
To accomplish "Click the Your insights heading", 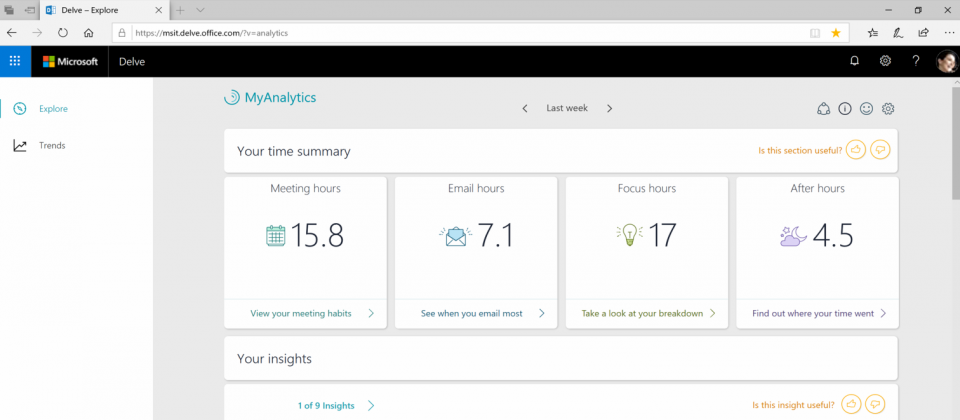I will (274, 359).
